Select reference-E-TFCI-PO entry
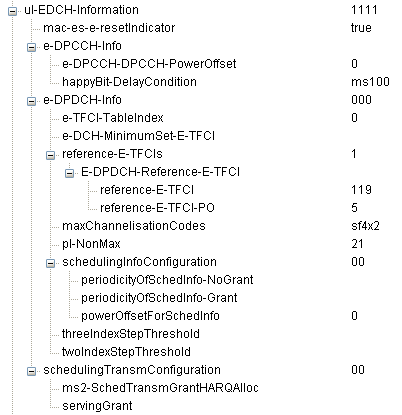 pyautogui.click(x=157, y=208)
